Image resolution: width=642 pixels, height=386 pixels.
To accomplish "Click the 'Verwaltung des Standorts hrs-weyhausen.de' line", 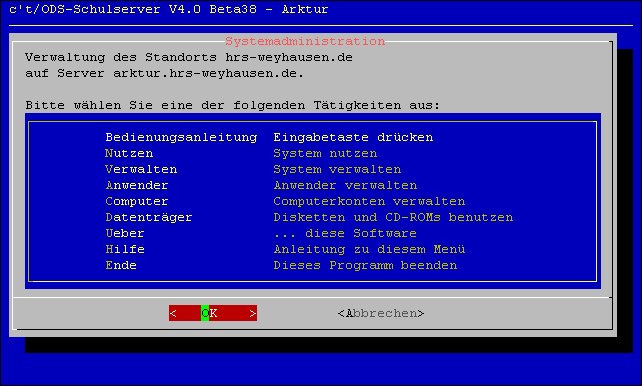I will (189, 57).
